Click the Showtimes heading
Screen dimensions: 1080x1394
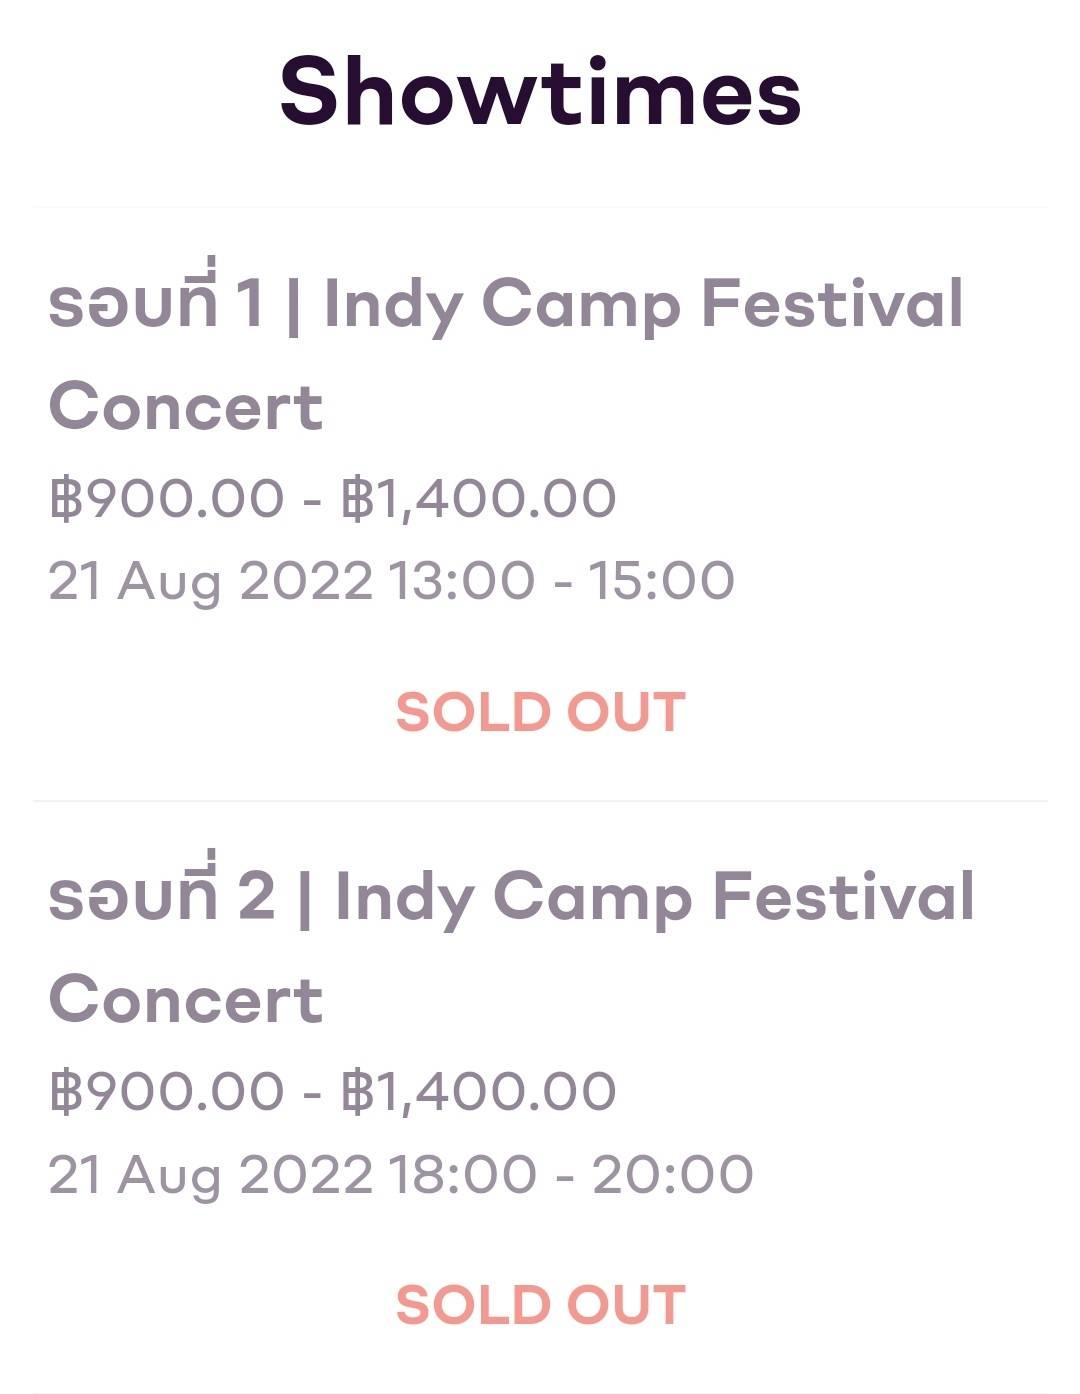(x=540, y=92)
